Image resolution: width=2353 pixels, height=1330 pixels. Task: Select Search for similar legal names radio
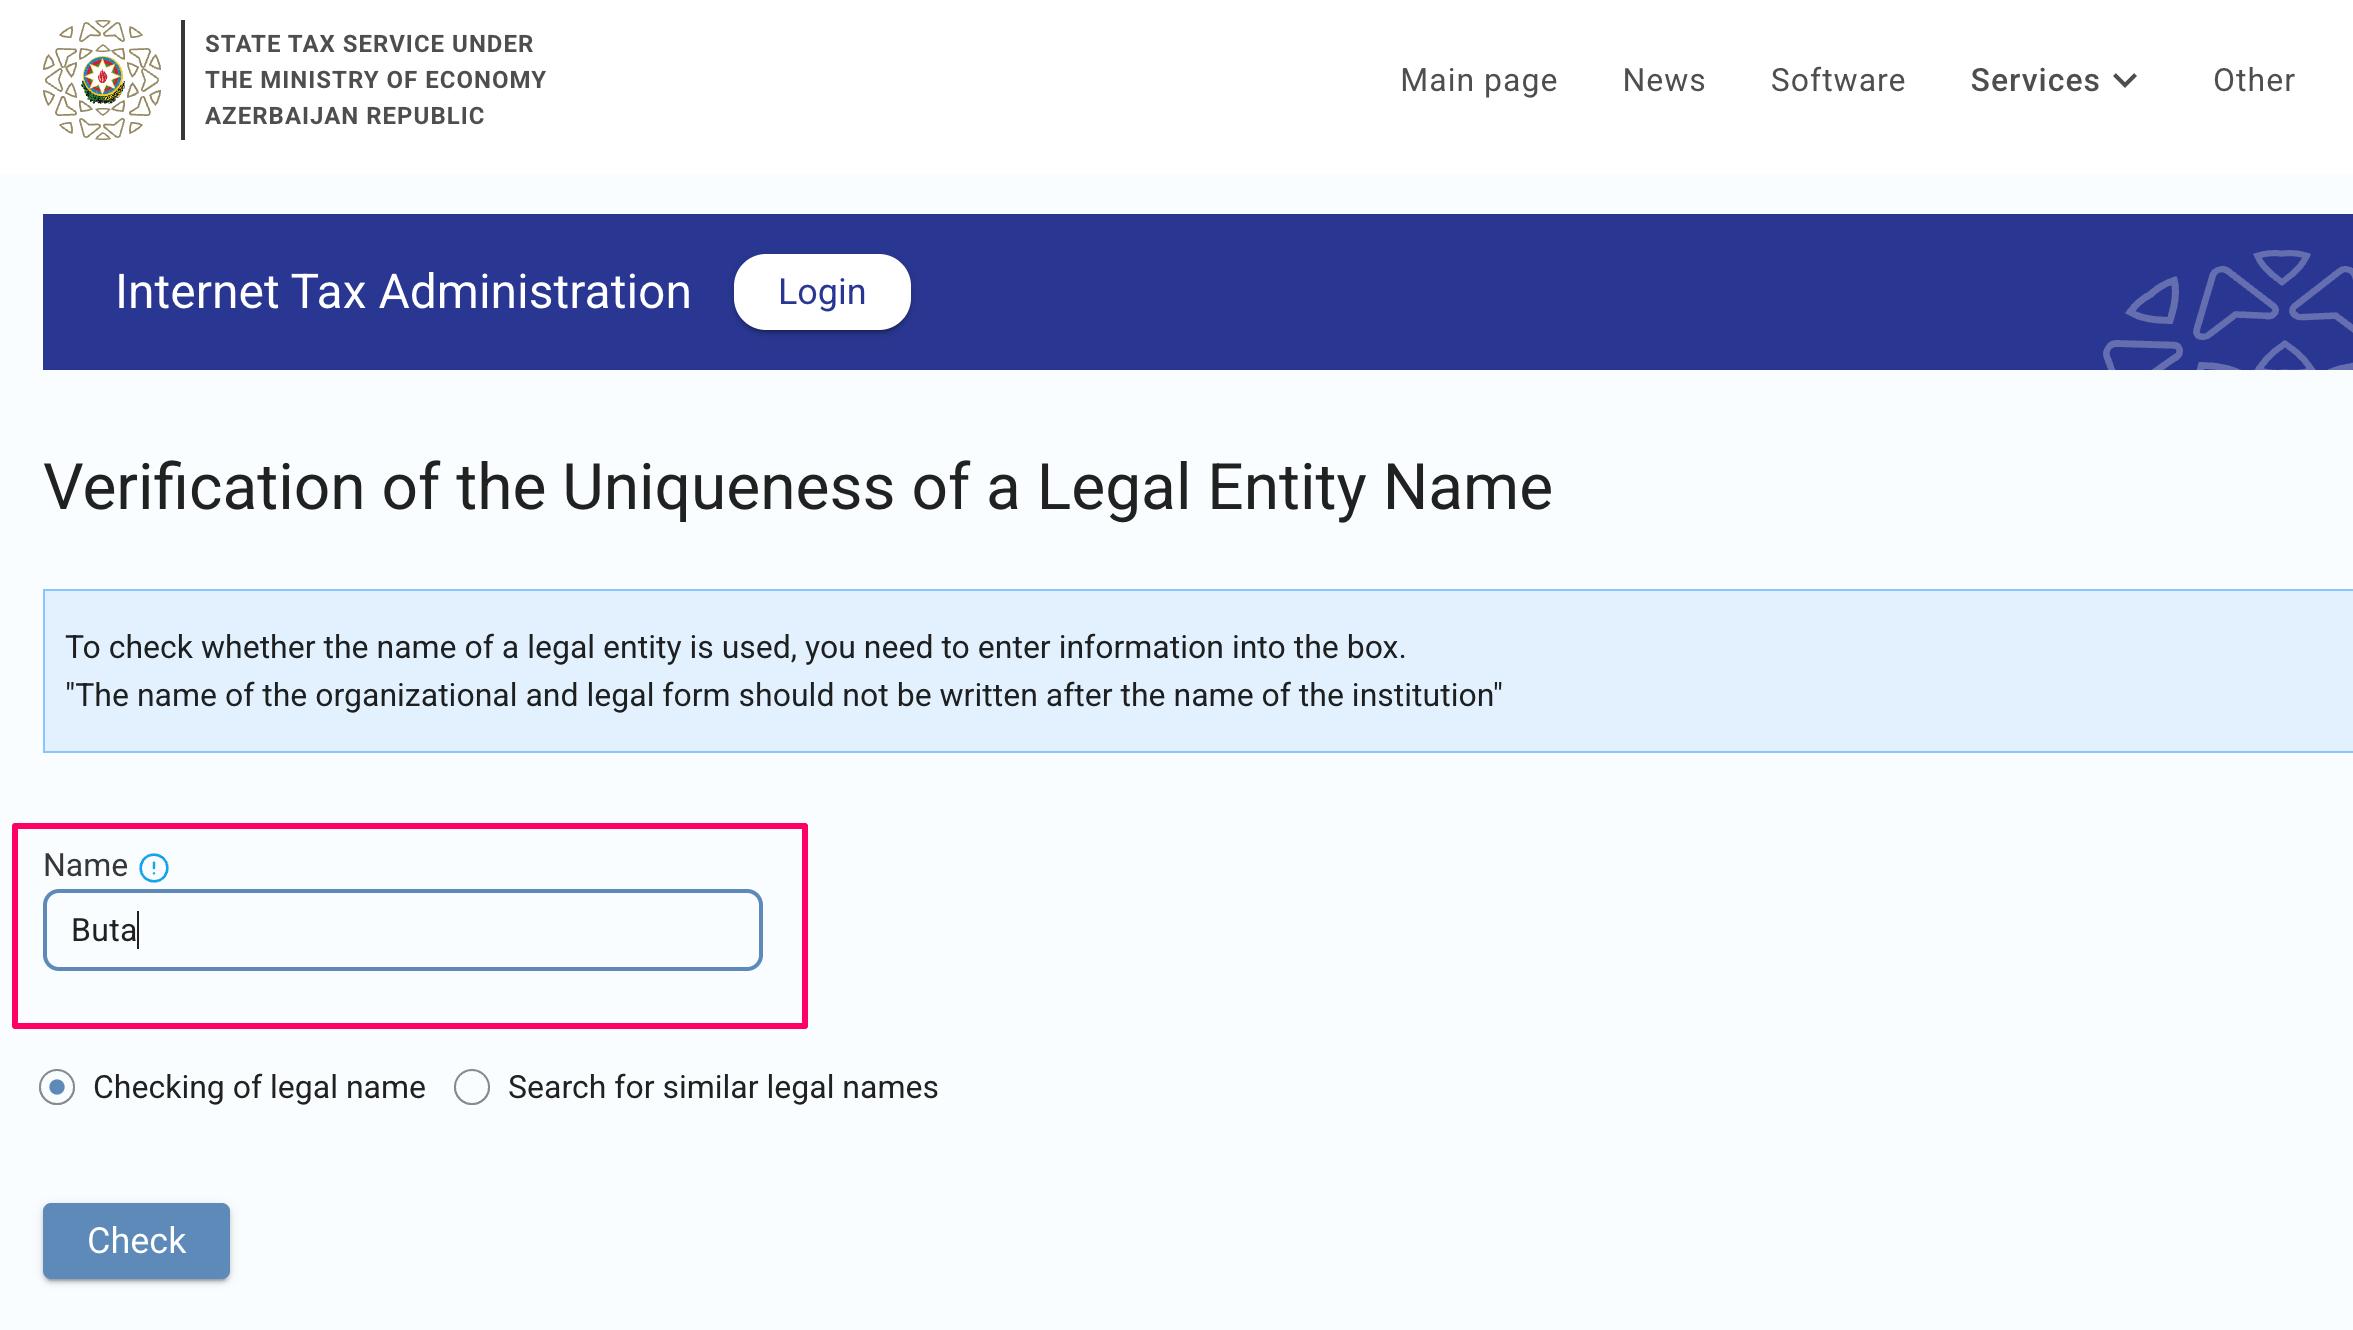tap(472, 1087)
